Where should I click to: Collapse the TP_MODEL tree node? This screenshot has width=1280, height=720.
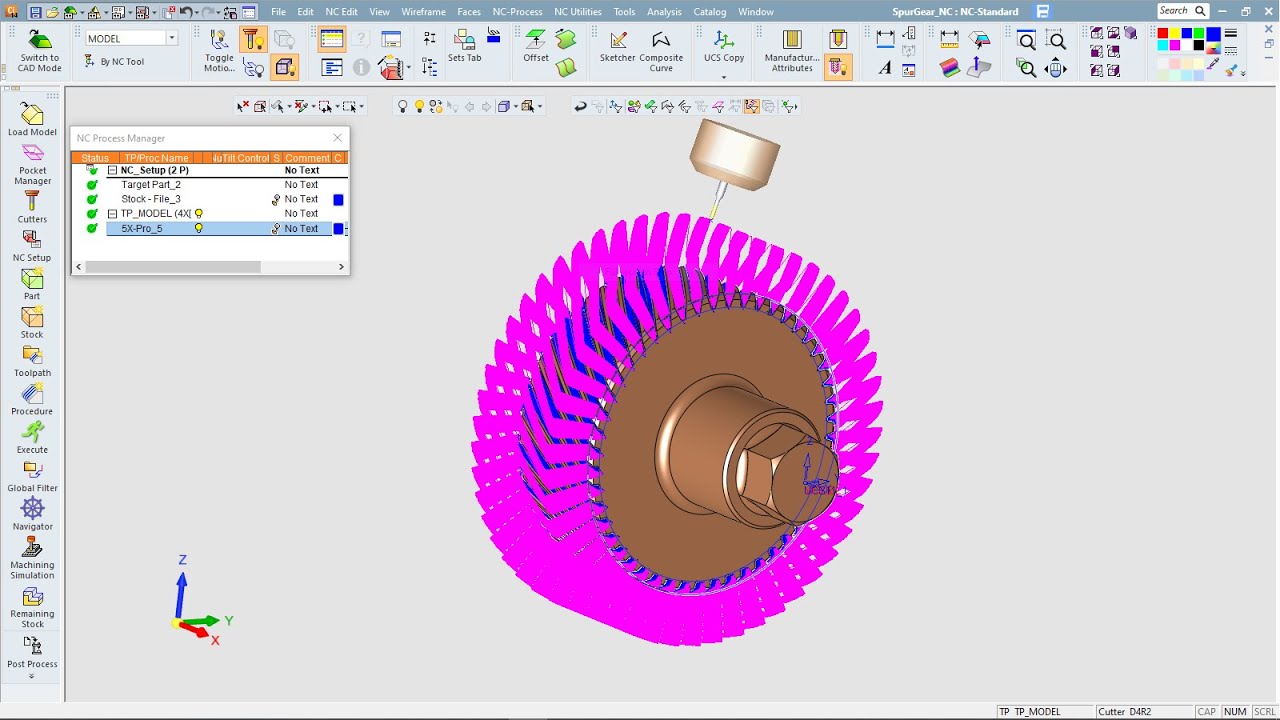(113, 214)
